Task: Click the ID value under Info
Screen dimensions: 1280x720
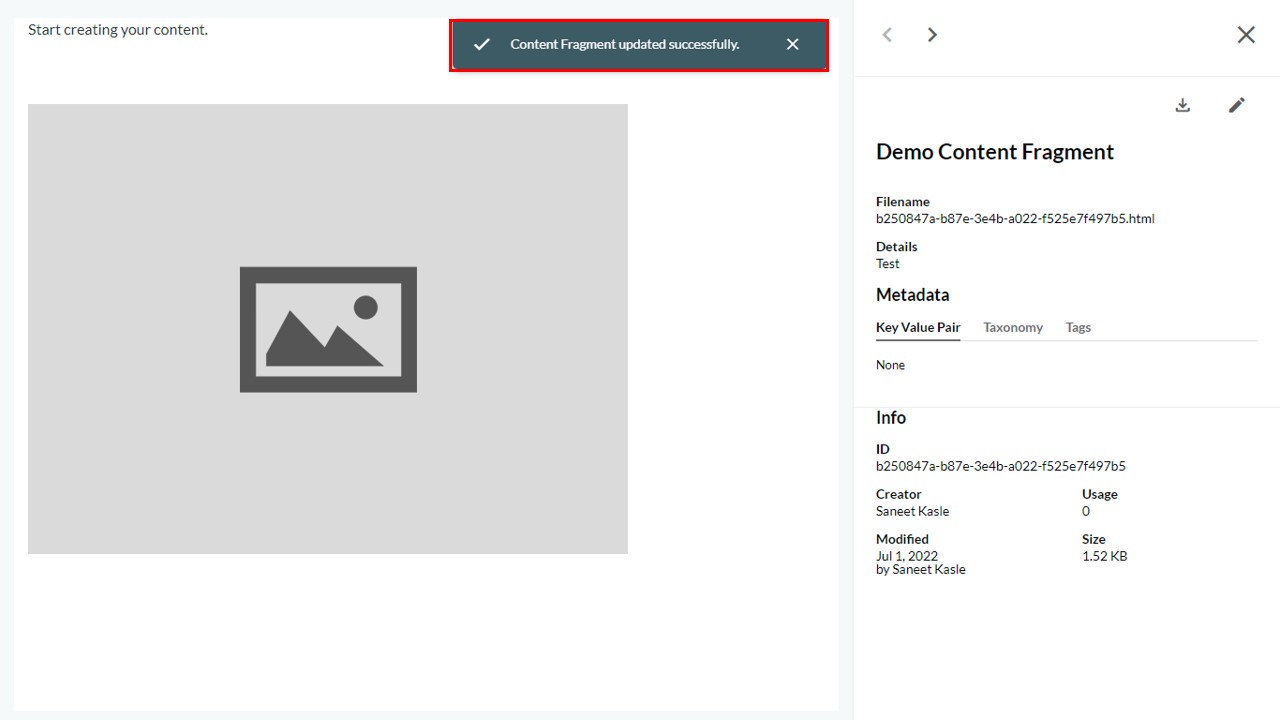Action: [1001, 466]
